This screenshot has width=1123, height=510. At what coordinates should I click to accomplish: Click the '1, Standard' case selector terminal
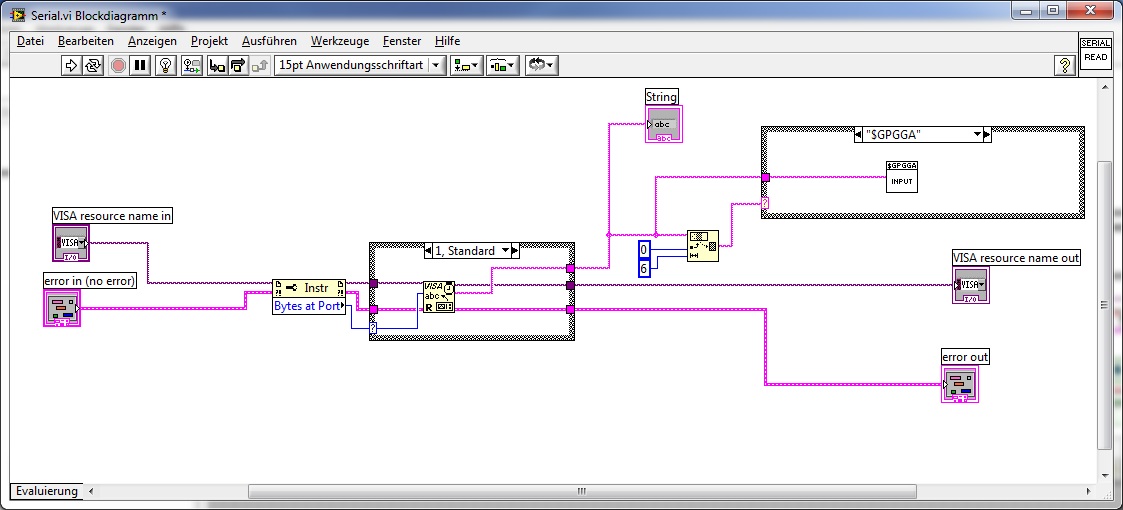point(373,329)
